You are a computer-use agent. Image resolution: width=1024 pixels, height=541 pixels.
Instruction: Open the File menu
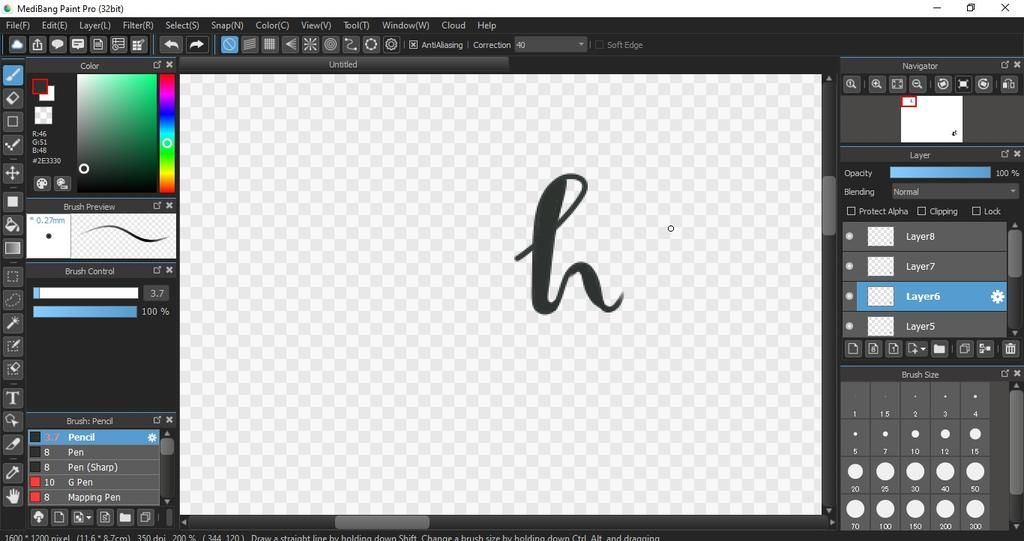click(x=18, y=25)
